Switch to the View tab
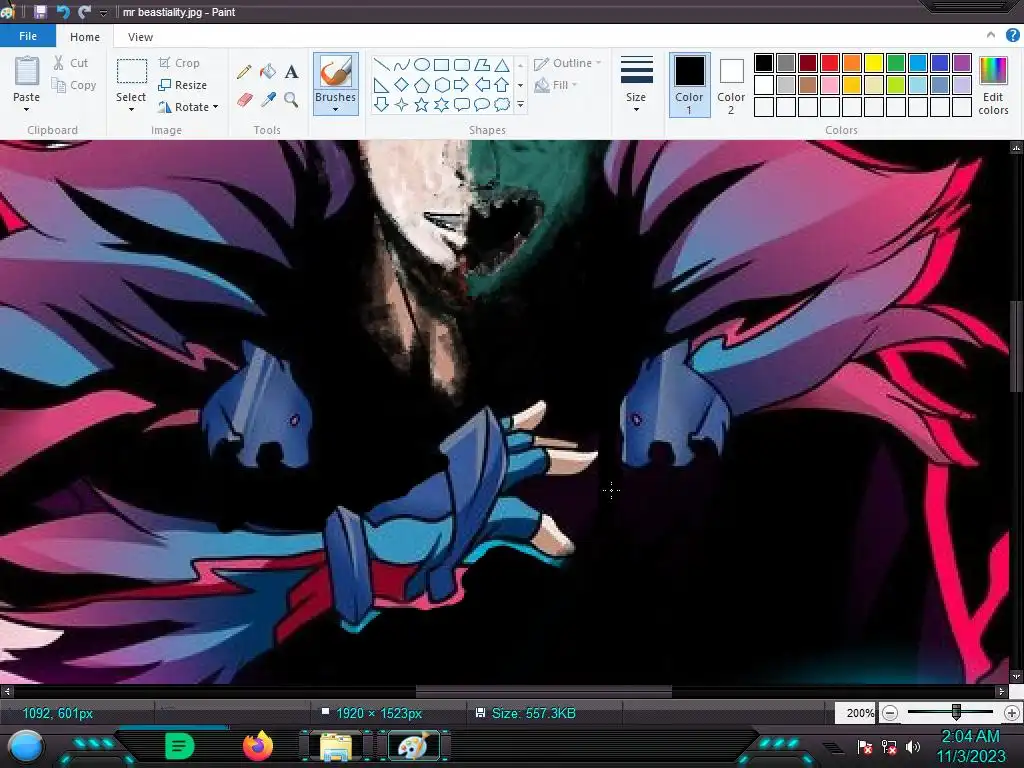 coord(140,37)
